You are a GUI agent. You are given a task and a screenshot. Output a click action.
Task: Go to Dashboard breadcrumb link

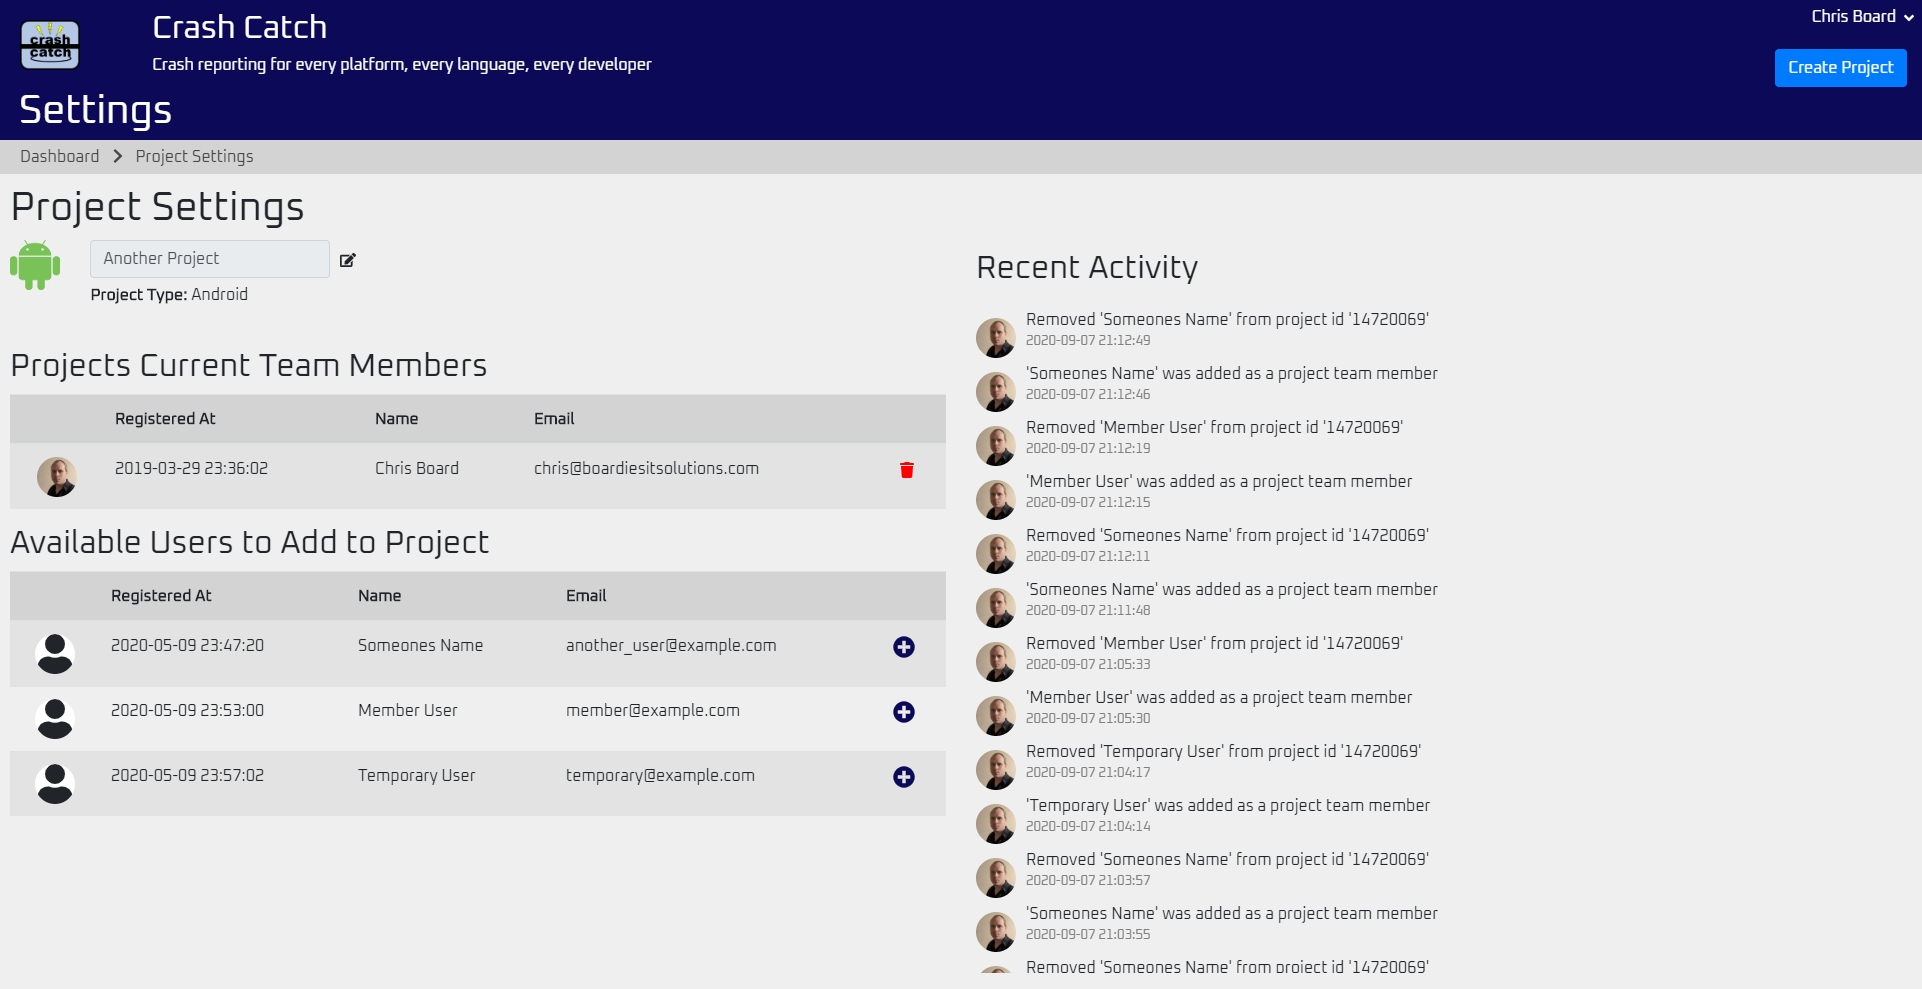(x=59, y=156)
